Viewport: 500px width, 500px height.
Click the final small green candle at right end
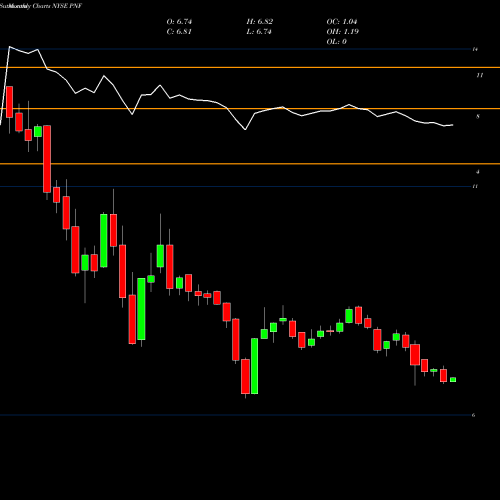tap(453, 380)
